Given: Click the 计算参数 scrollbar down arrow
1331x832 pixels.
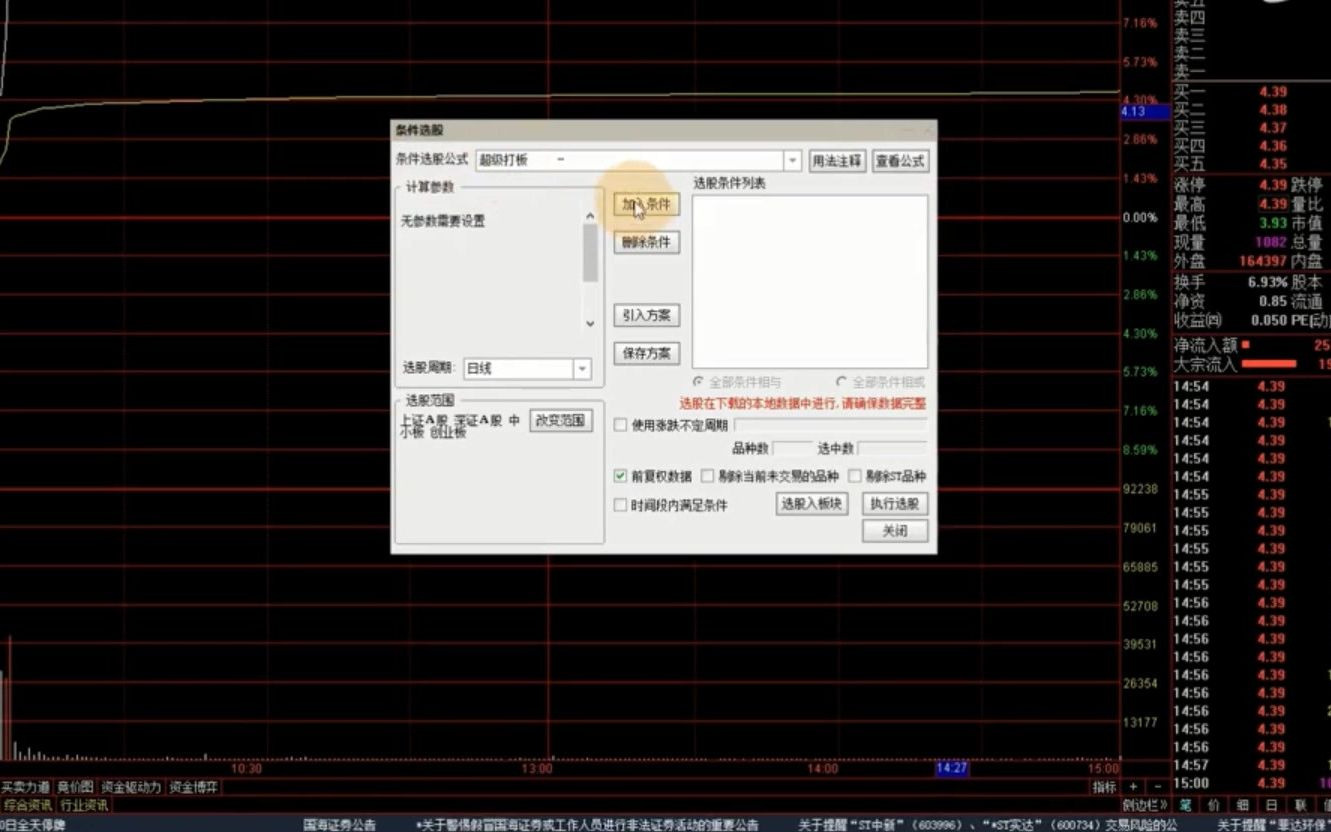Looking at the screenshot, I should pyautogui.click(x=590, y=323).
